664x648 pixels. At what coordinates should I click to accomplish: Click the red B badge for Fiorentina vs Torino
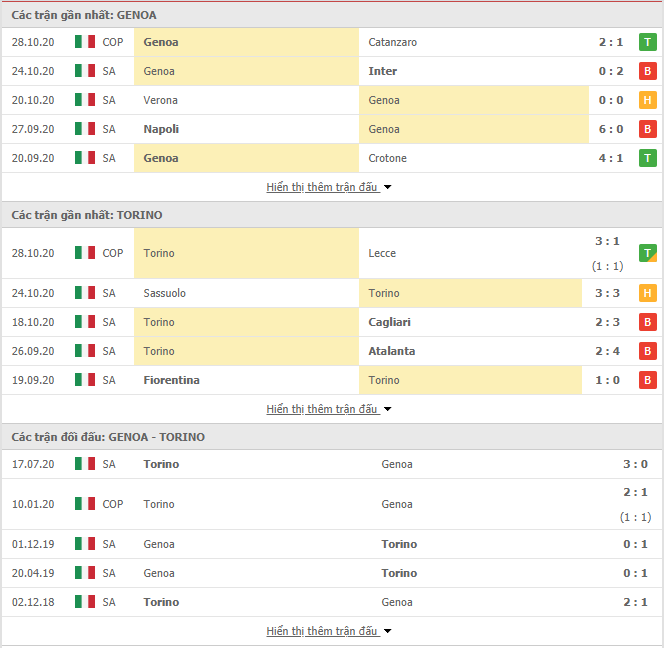(x=647, y=380)
